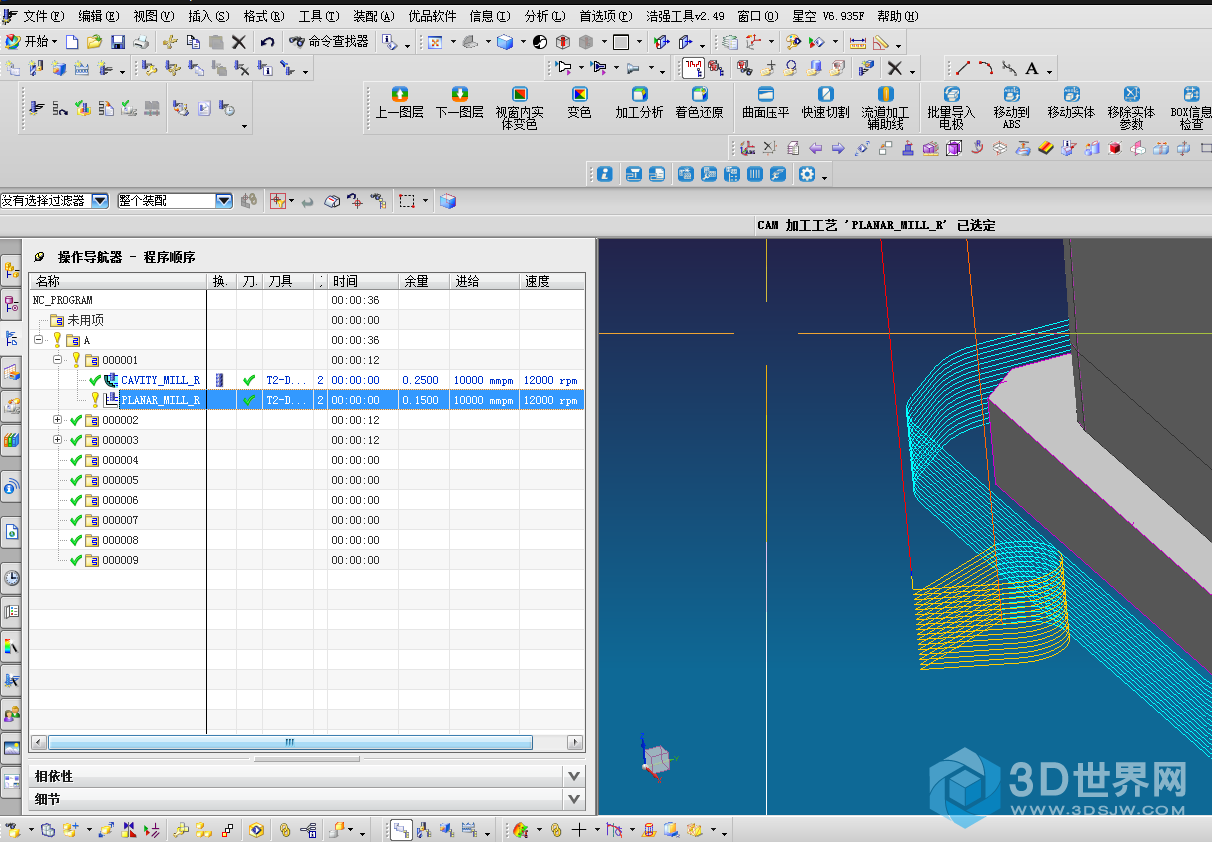This screenshot has height=842, width=1212.
Task: Undo the last action
Action: 267,42
